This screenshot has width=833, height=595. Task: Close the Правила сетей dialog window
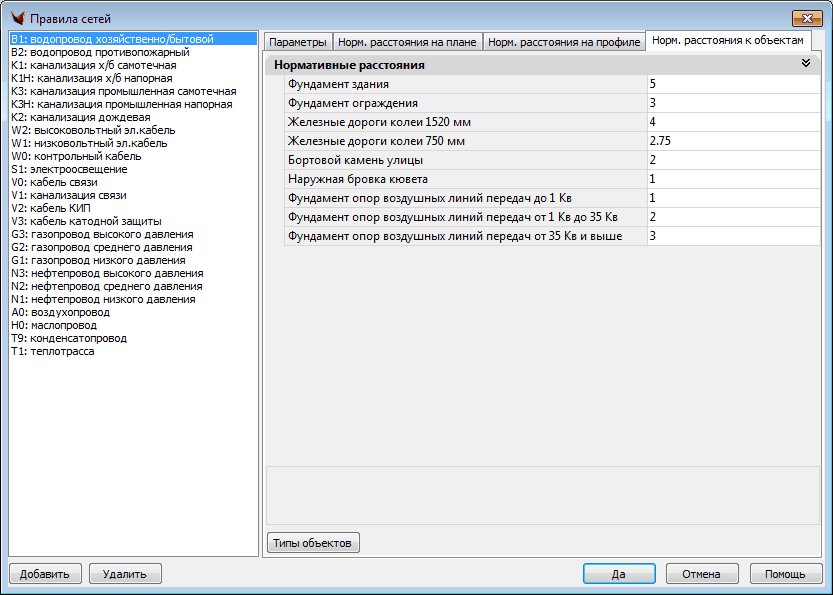(x=806, y=18)
